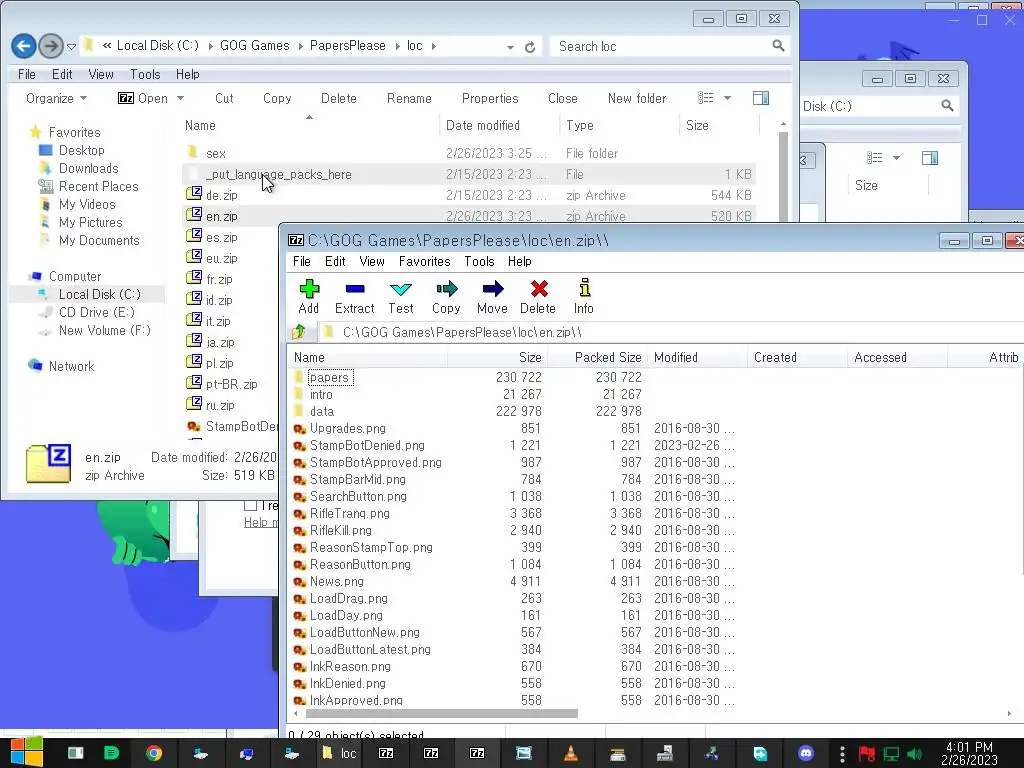Click the sex folder icon in Explorer
This screenshot has height=768, width=1024.
(x=193, y=152)
